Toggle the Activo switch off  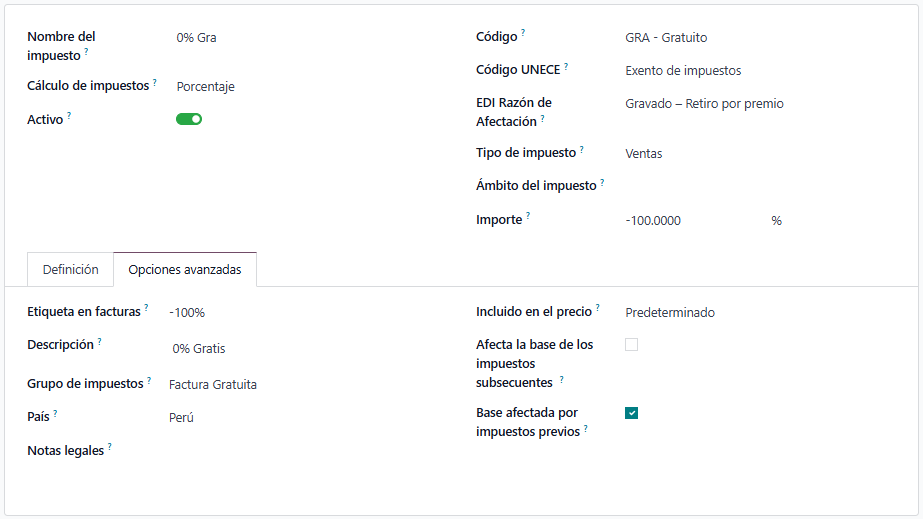189,119
